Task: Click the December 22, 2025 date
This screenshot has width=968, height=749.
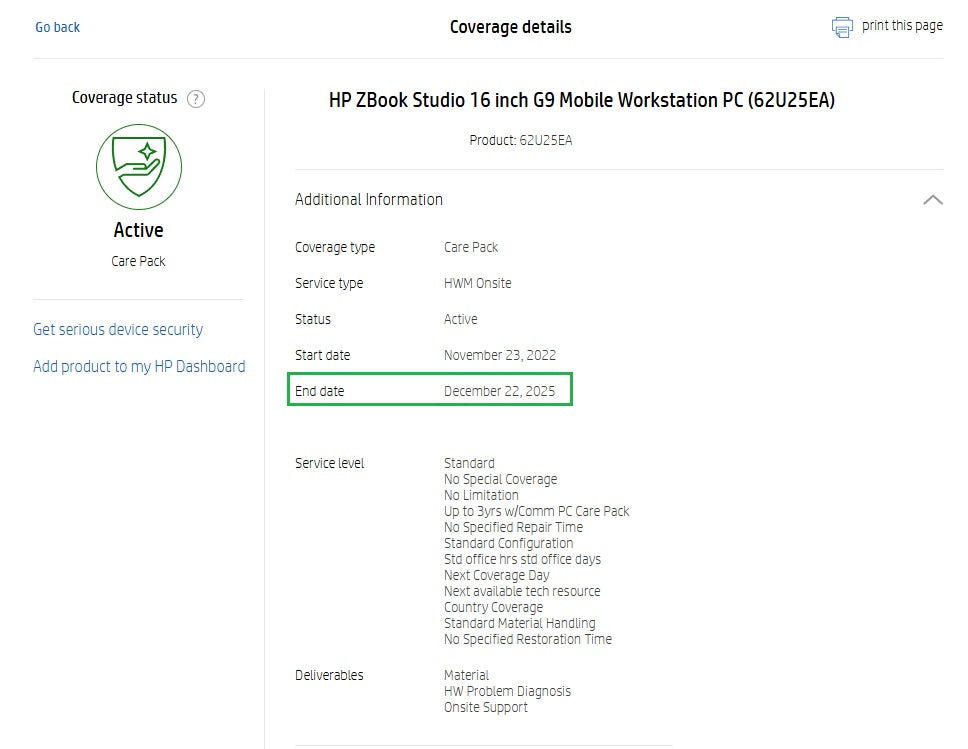Action: click(499, 391)
